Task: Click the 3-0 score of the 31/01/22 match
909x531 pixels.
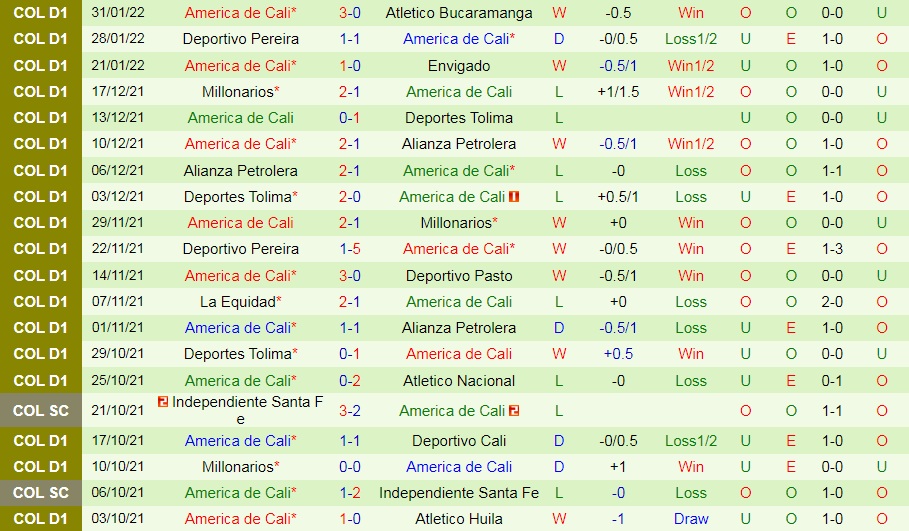Action: tap(350, 13)
